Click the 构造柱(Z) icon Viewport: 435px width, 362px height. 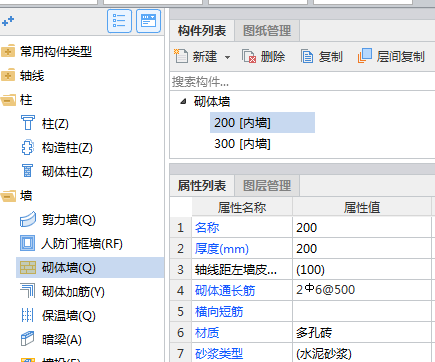coord(28,147)
